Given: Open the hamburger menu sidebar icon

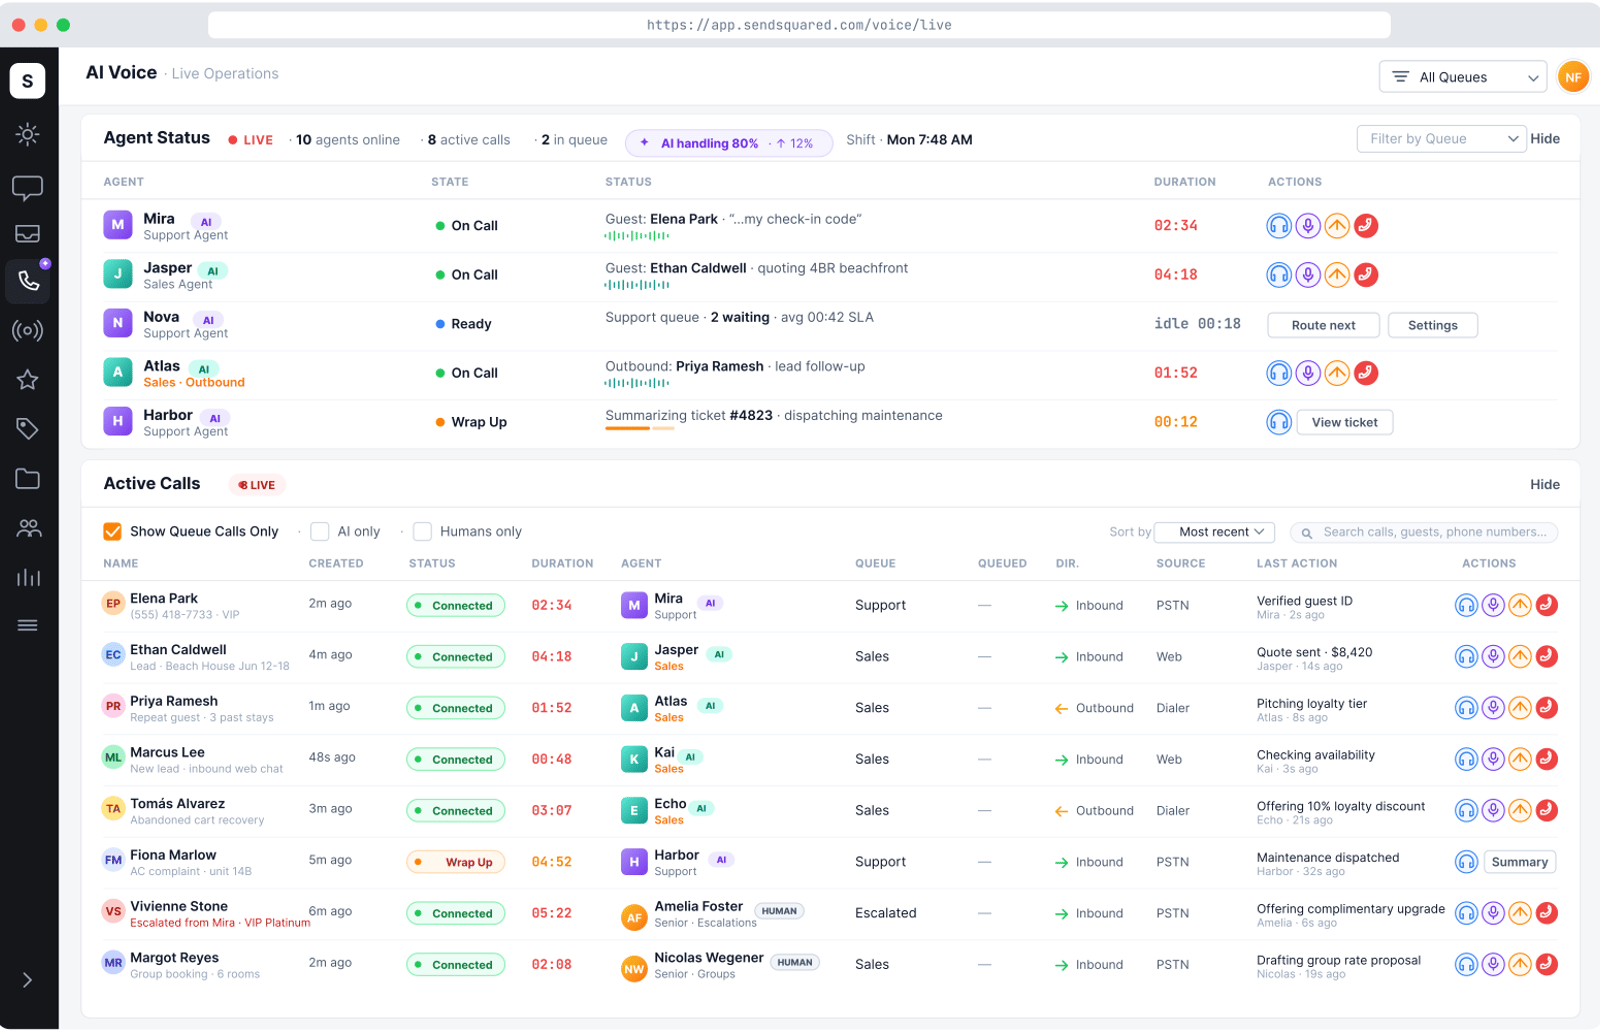Looking at the screenshot, I should tap(28, 626).
